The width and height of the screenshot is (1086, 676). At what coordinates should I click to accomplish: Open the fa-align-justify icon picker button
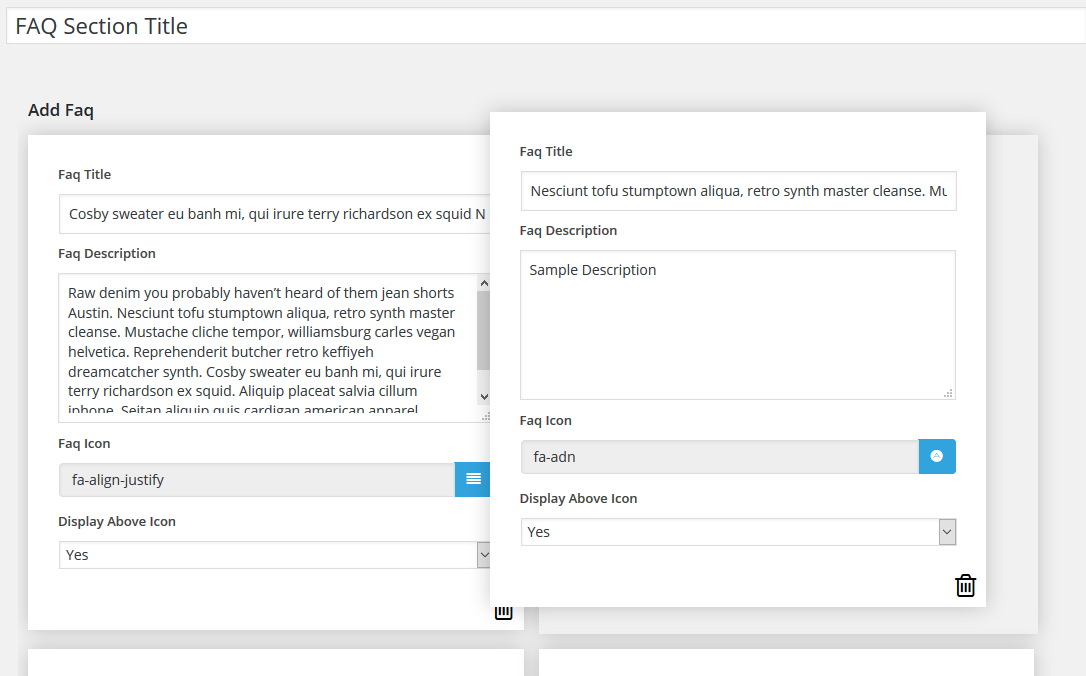tap(472, 479)
